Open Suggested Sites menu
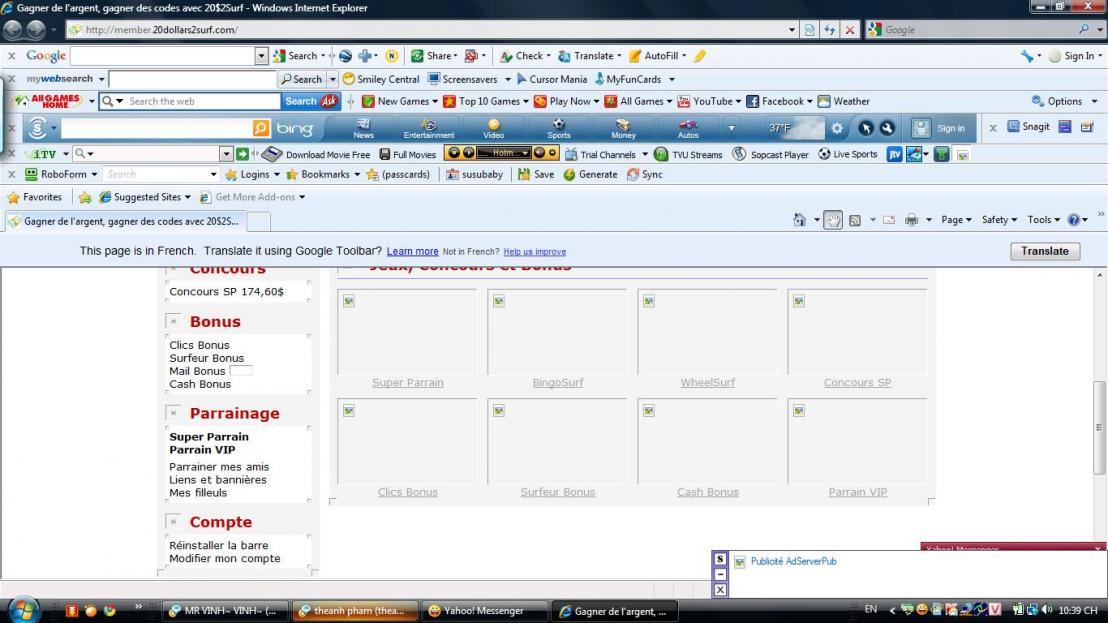Viewport: 1108px width, 623px height. pos(145,197)
